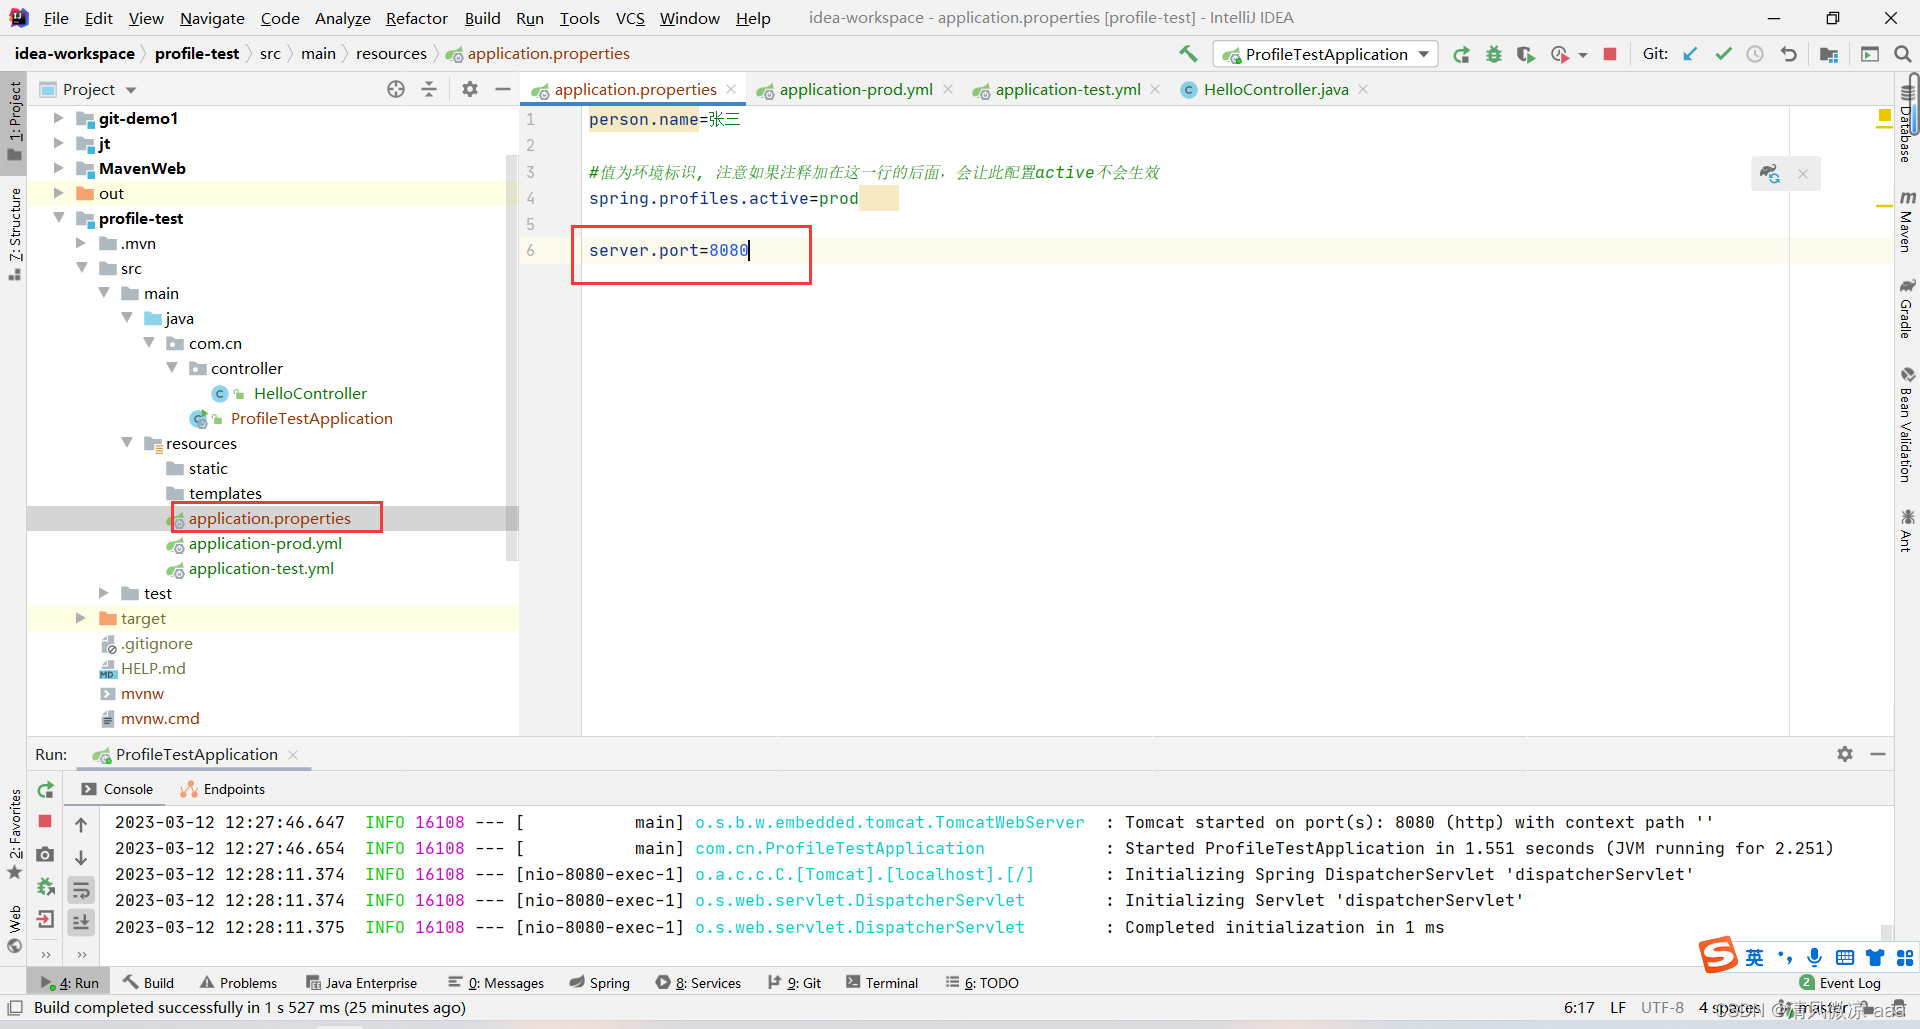Open Run panel settings gear
1920x1029 pixels.
click(1845, 754)
